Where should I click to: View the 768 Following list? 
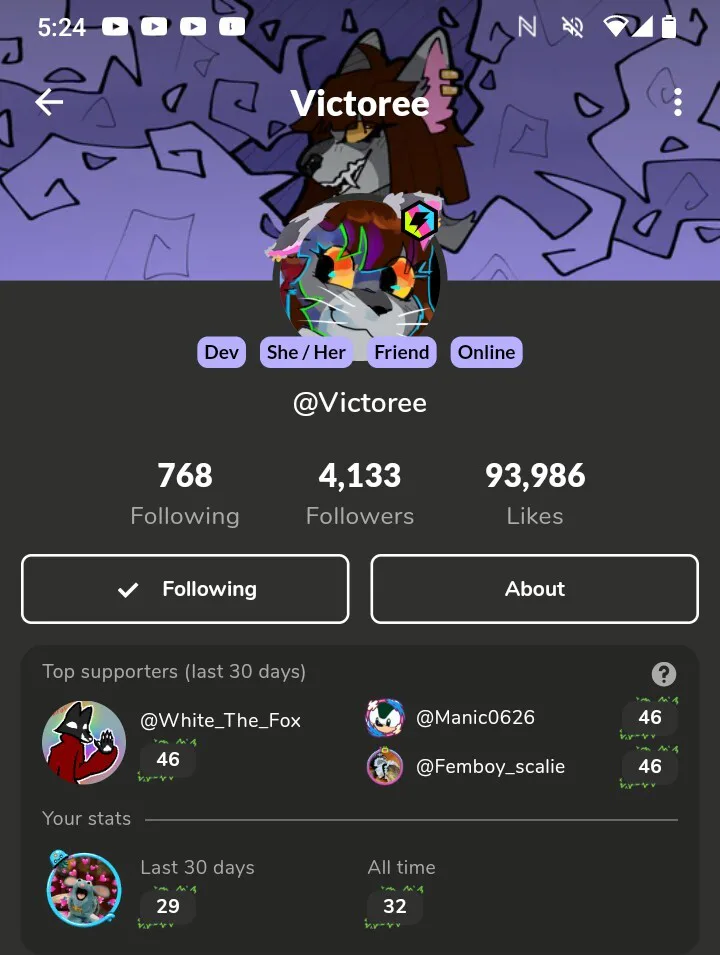click(185, 494)
